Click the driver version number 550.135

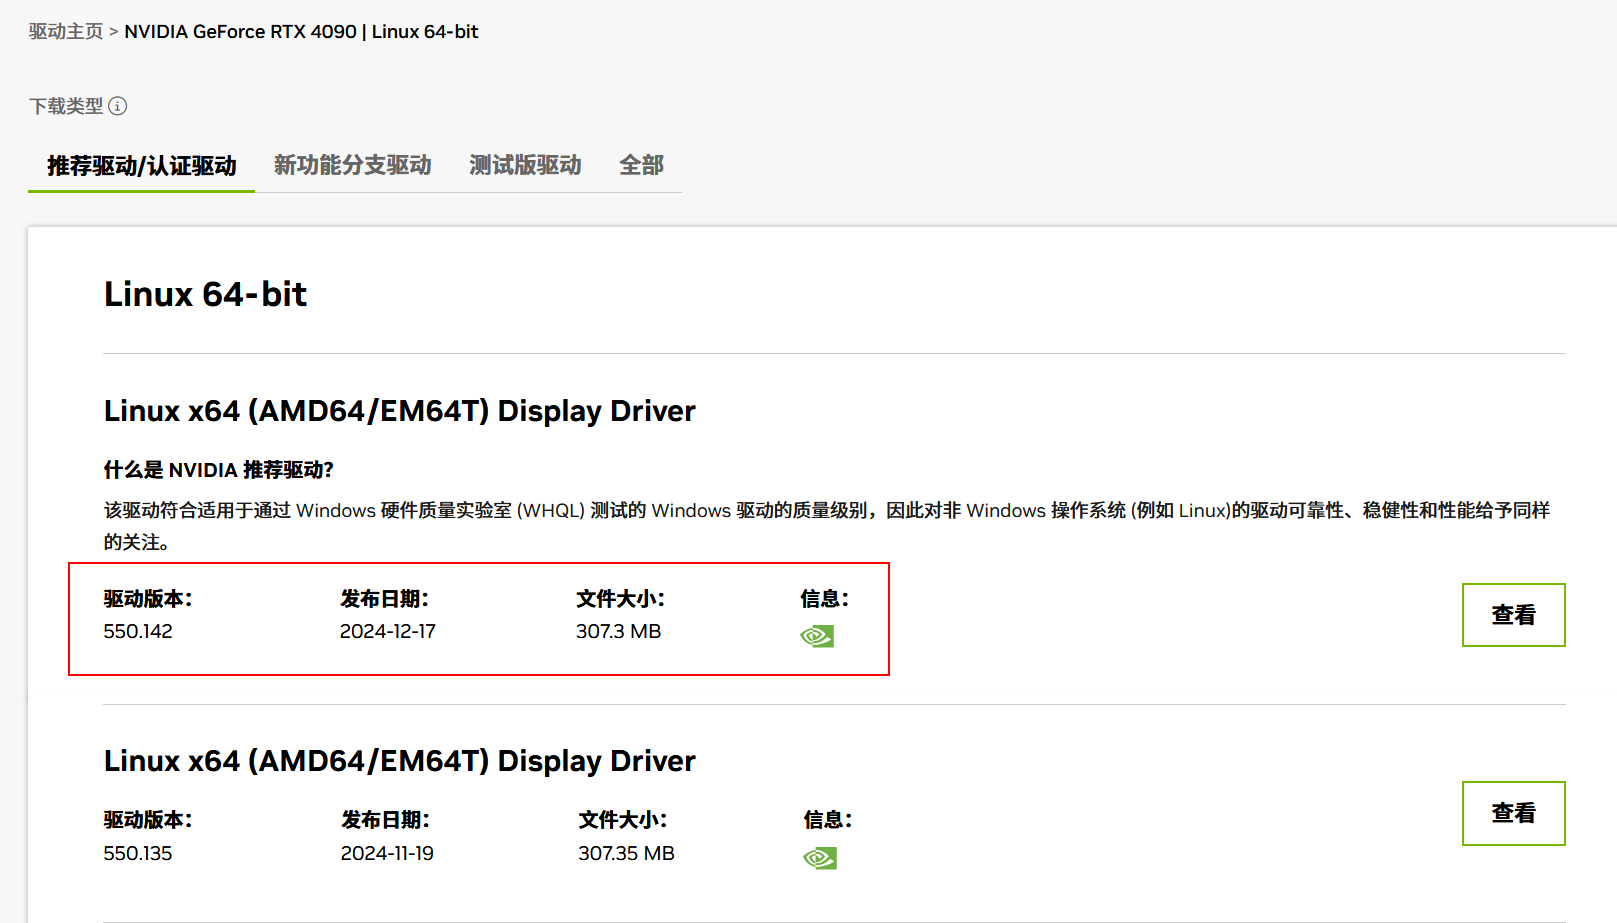(x=138, y=854)
